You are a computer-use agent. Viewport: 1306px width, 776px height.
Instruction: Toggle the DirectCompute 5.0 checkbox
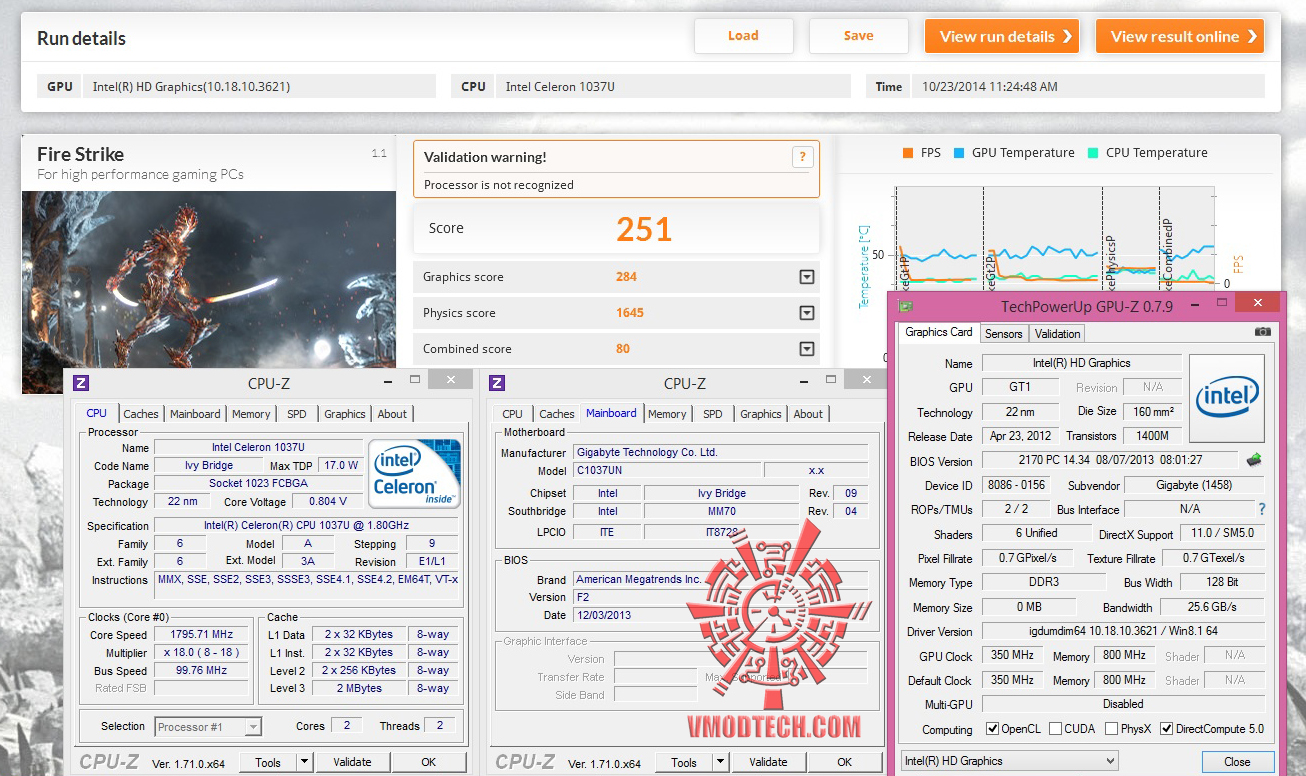click(x=1166, y=729)
